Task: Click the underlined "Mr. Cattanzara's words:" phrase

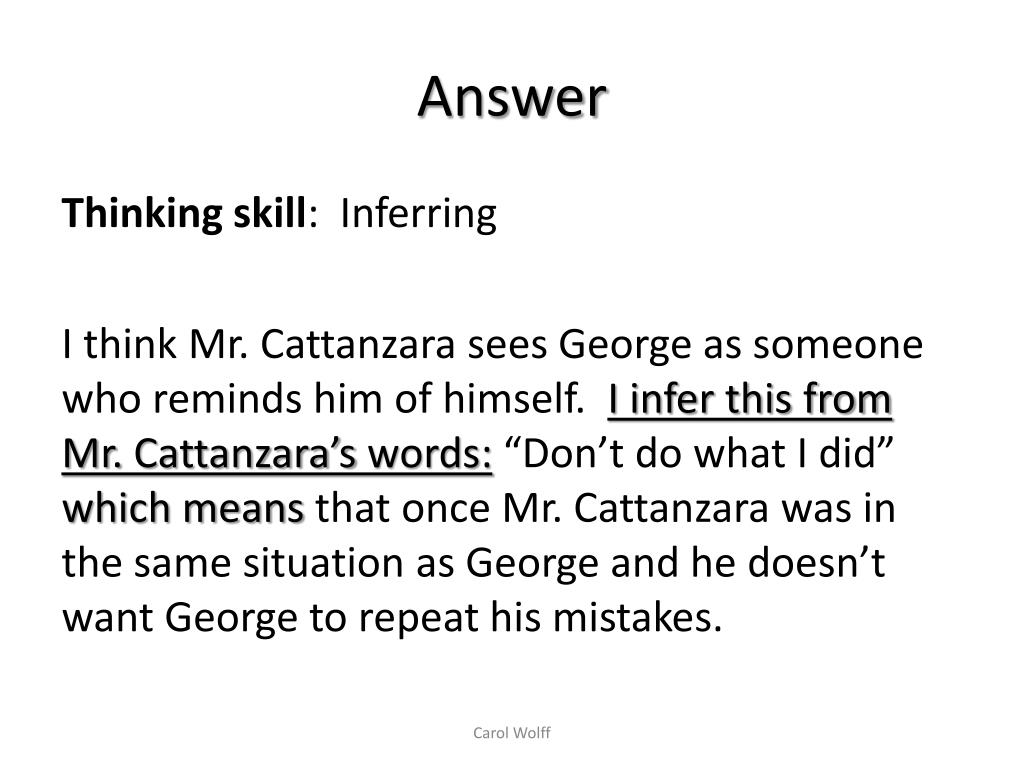Action: tap(278, 454)
